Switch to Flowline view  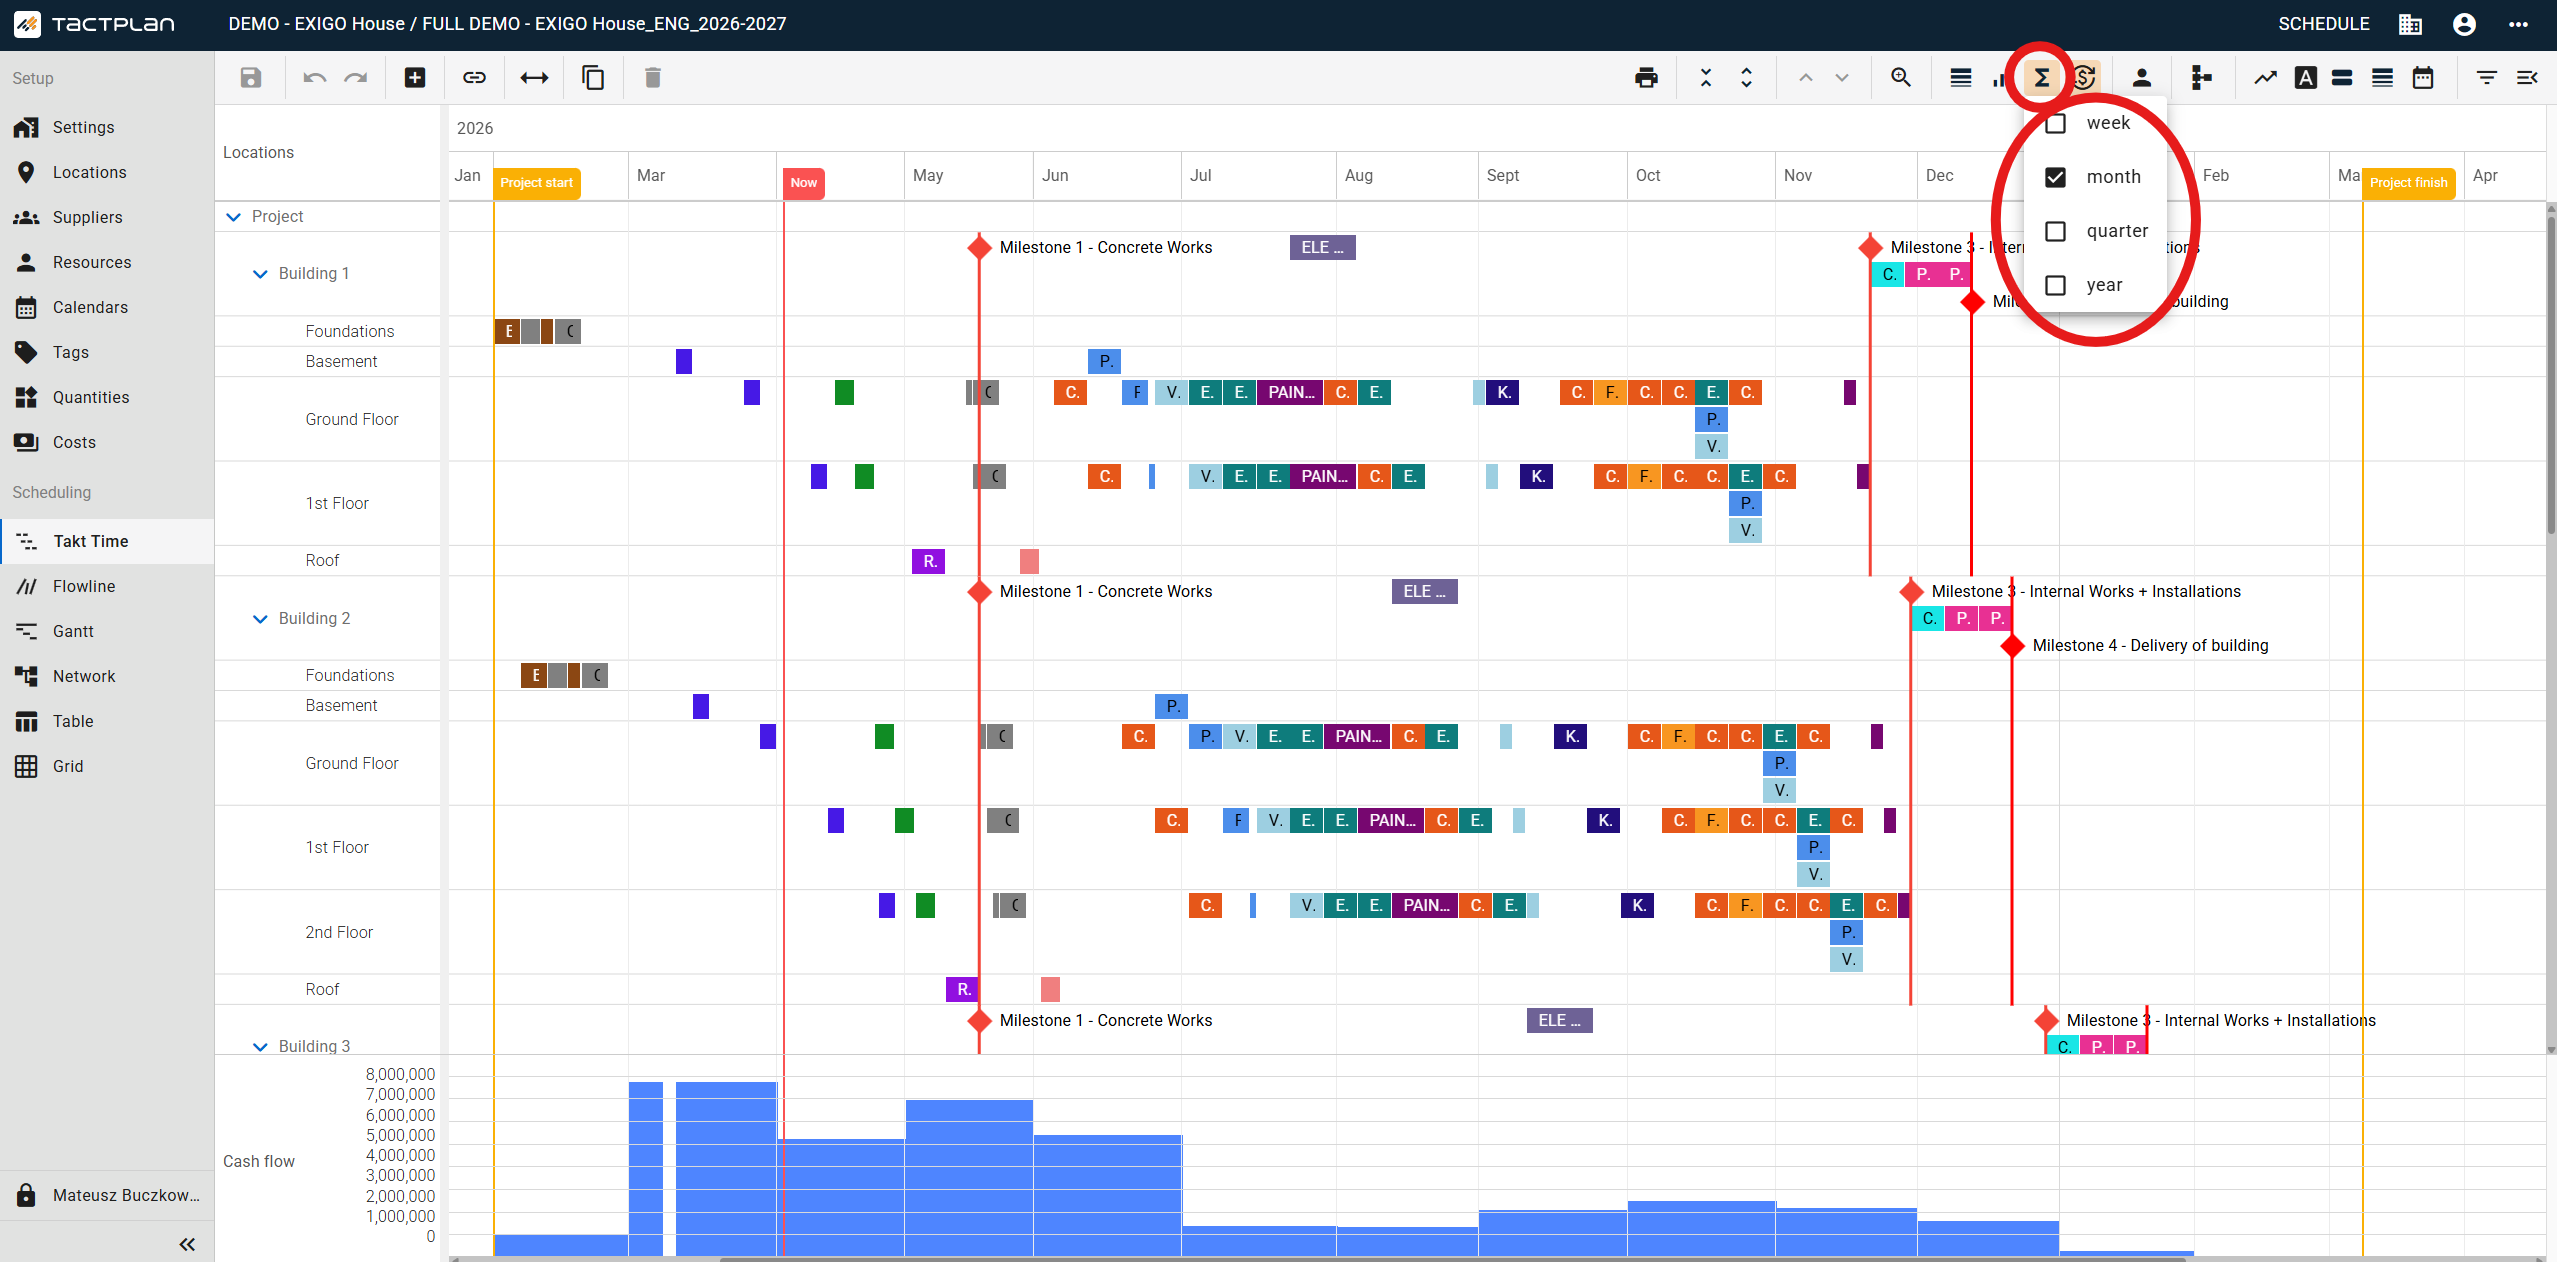[107, 586]
